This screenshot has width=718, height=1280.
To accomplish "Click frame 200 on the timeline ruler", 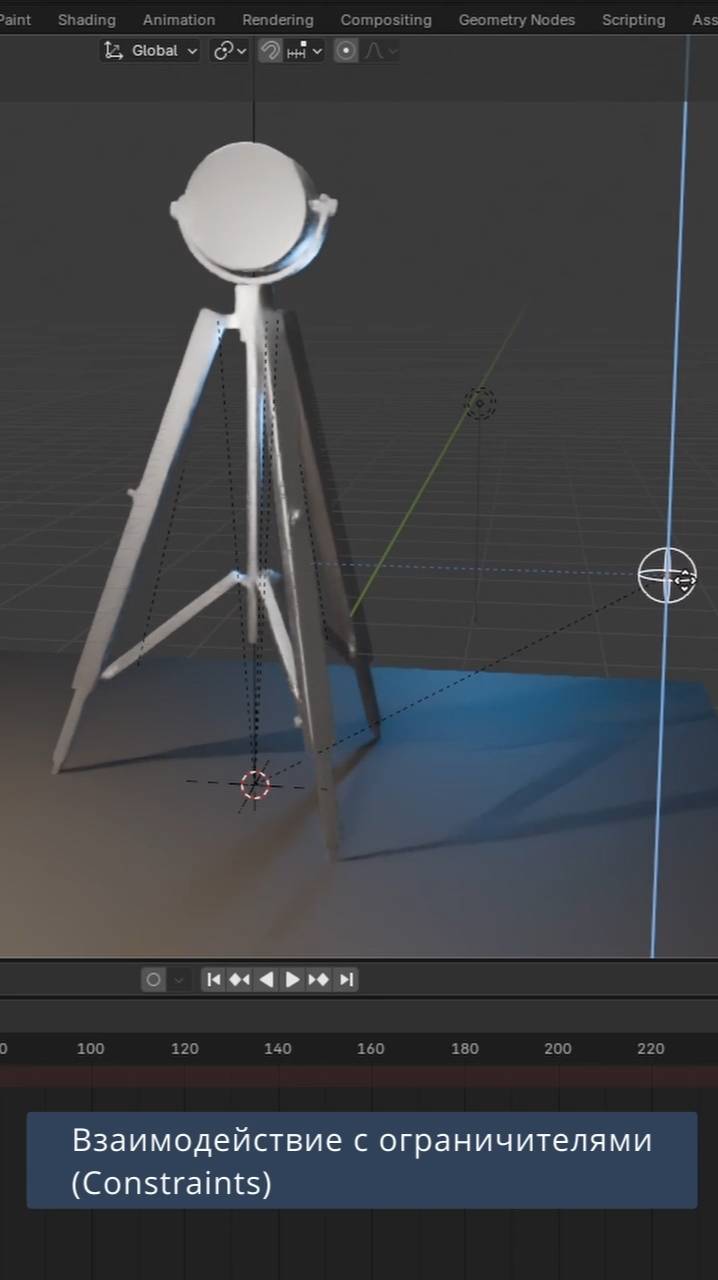I will coord(558,1049).
